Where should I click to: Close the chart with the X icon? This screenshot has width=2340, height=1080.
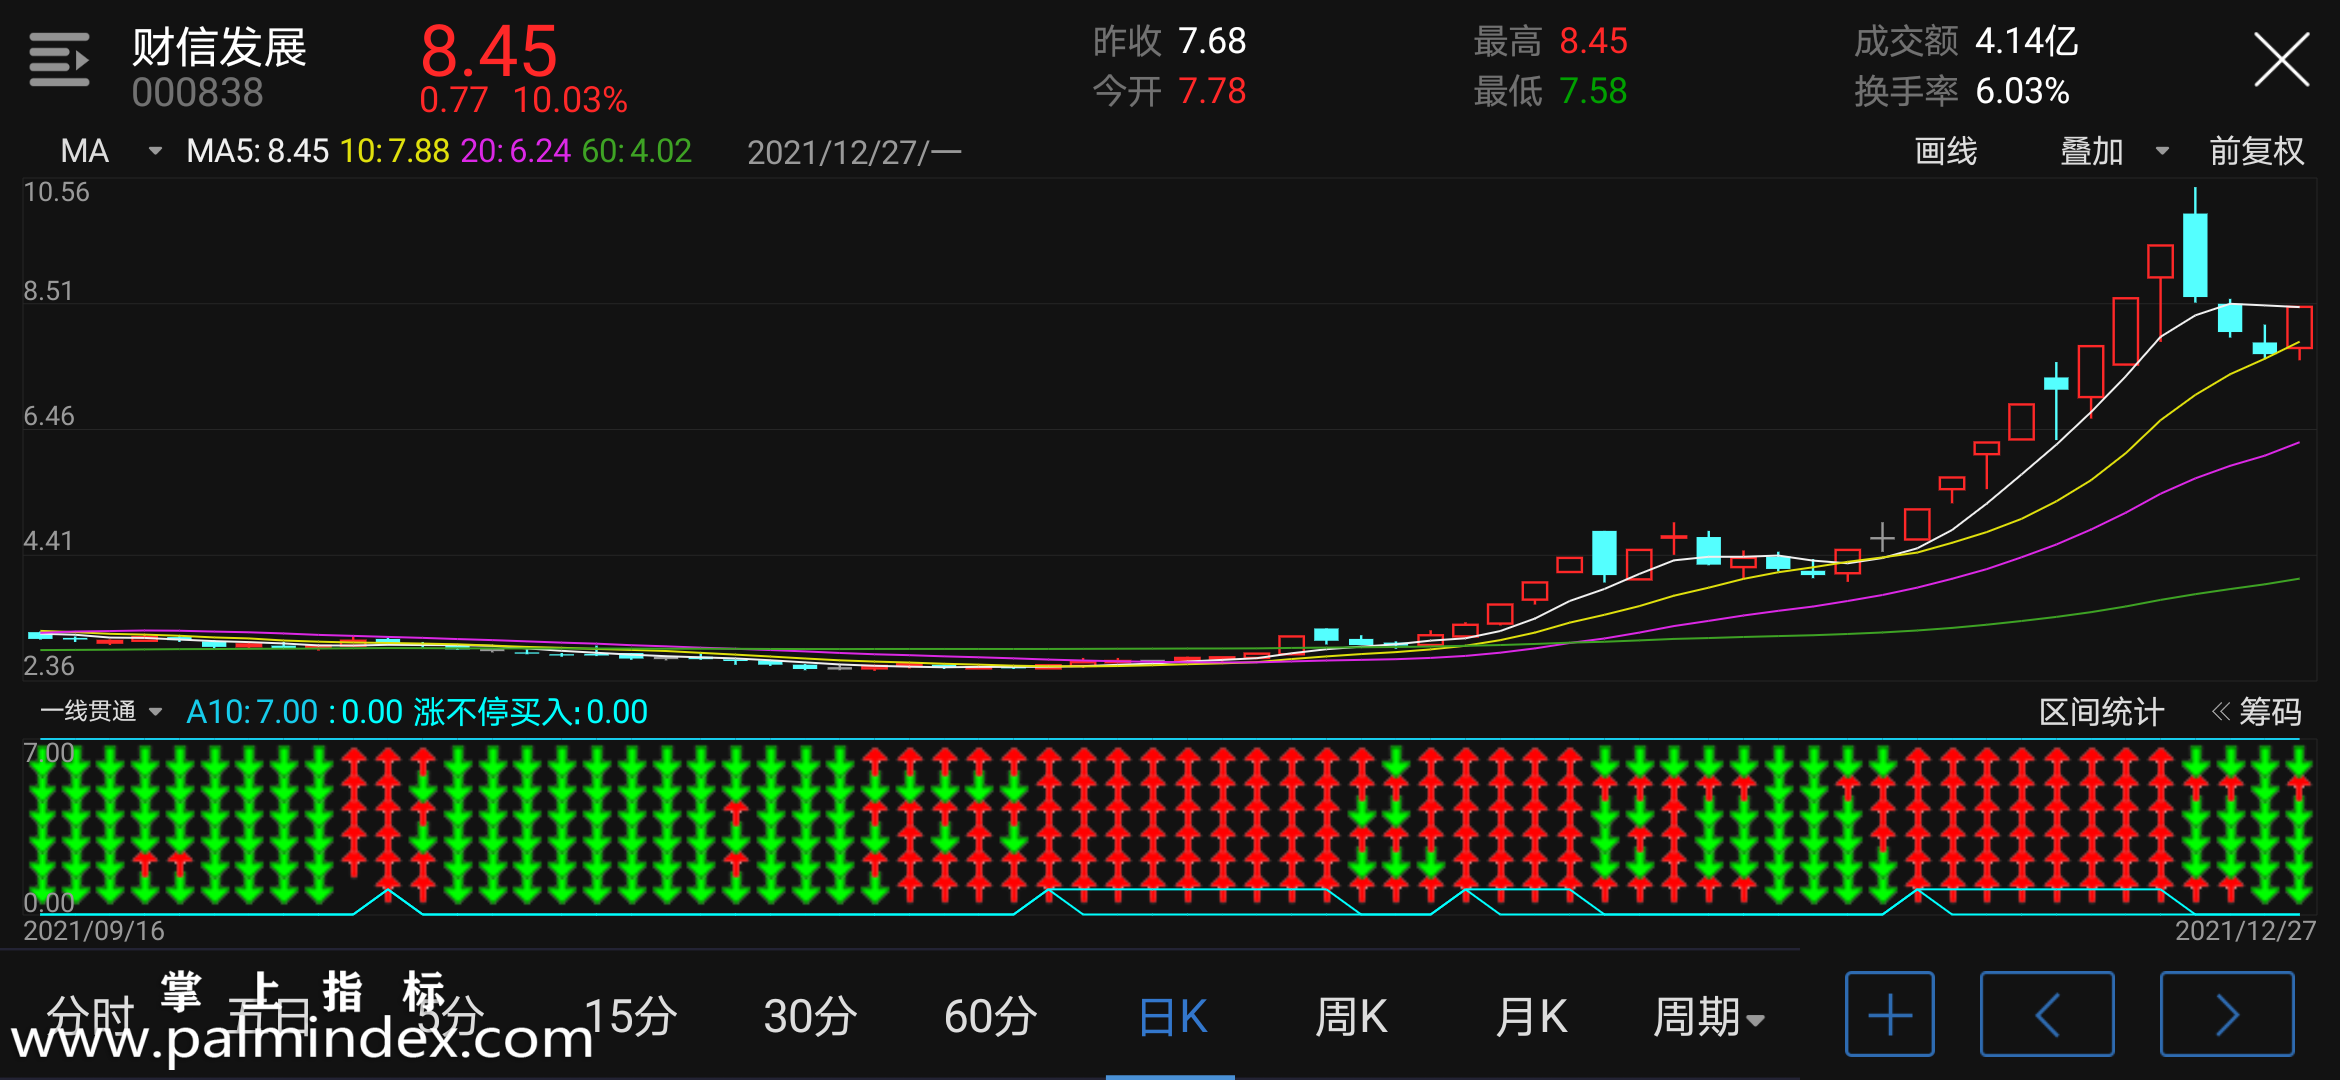[x=2281, y=60]
